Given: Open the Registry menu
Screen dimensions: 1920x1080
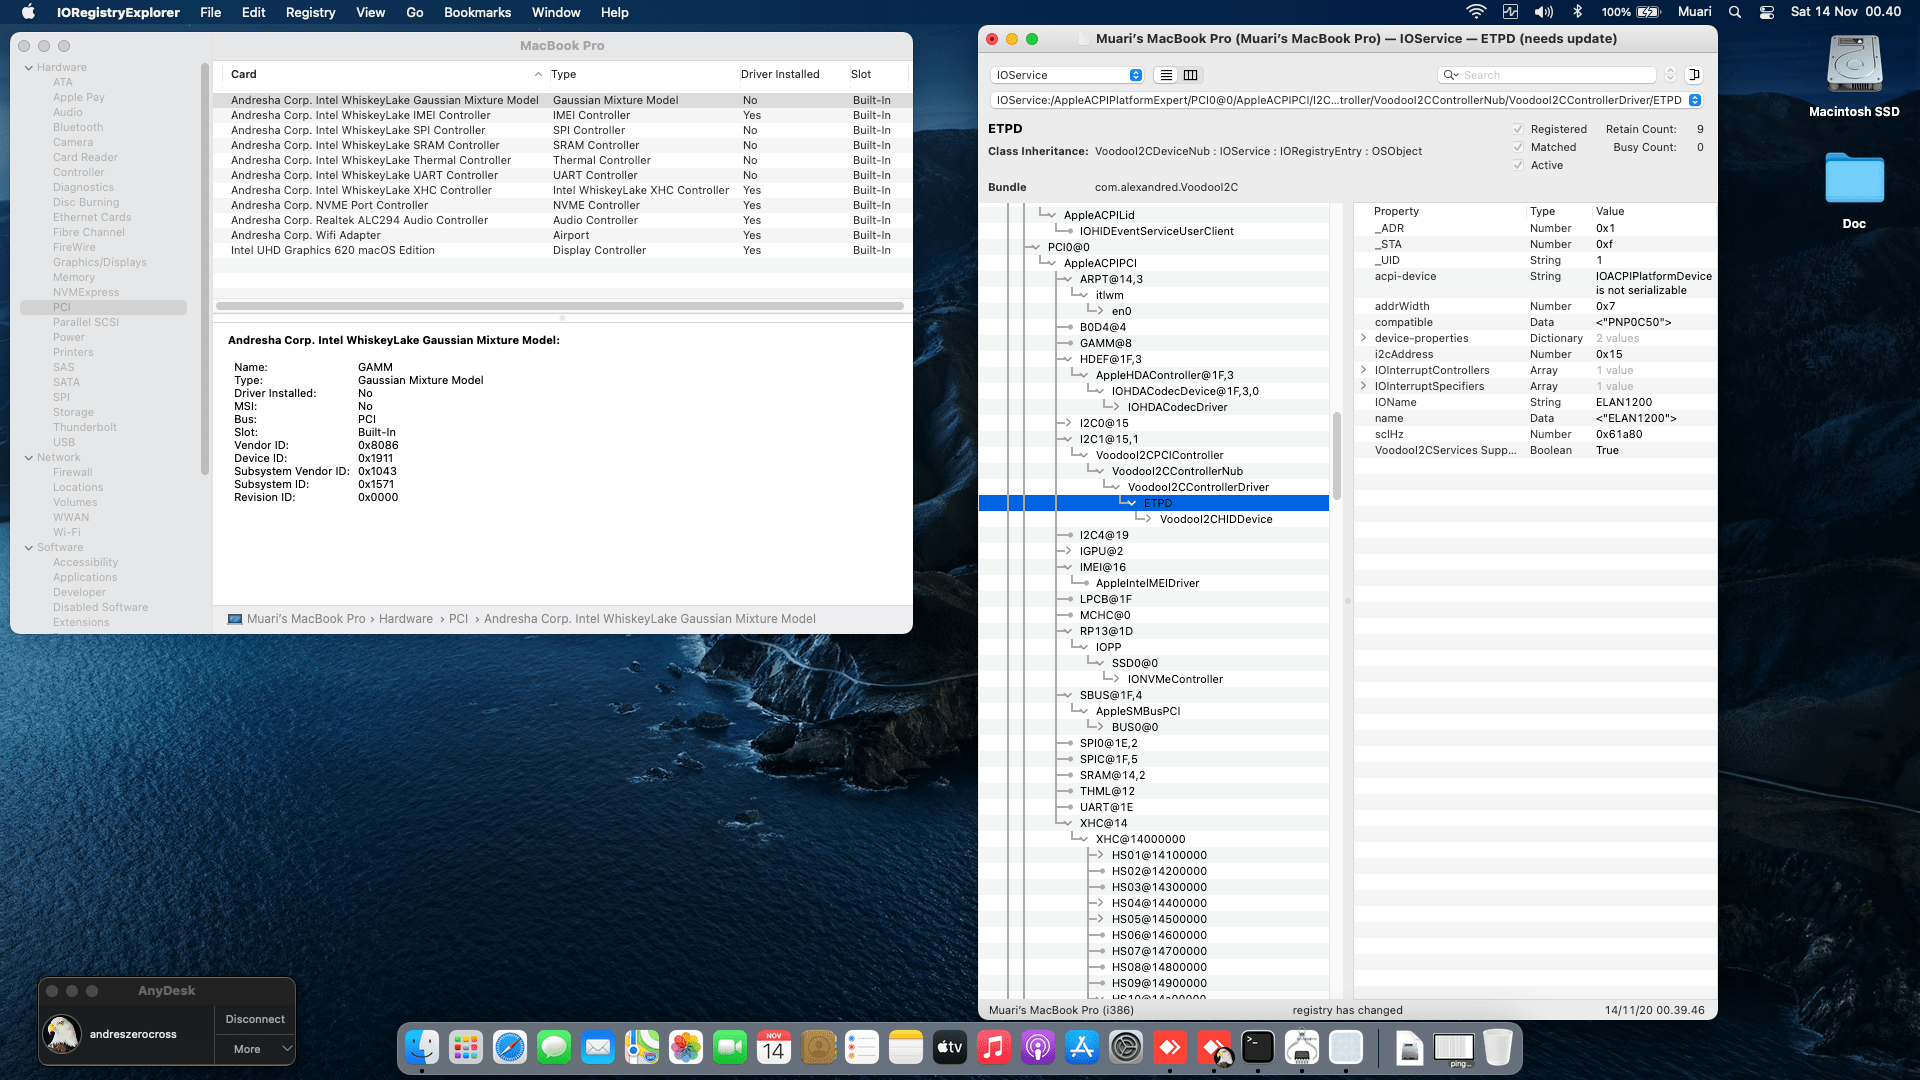Looking at the screenshot, I should [310, 12].
